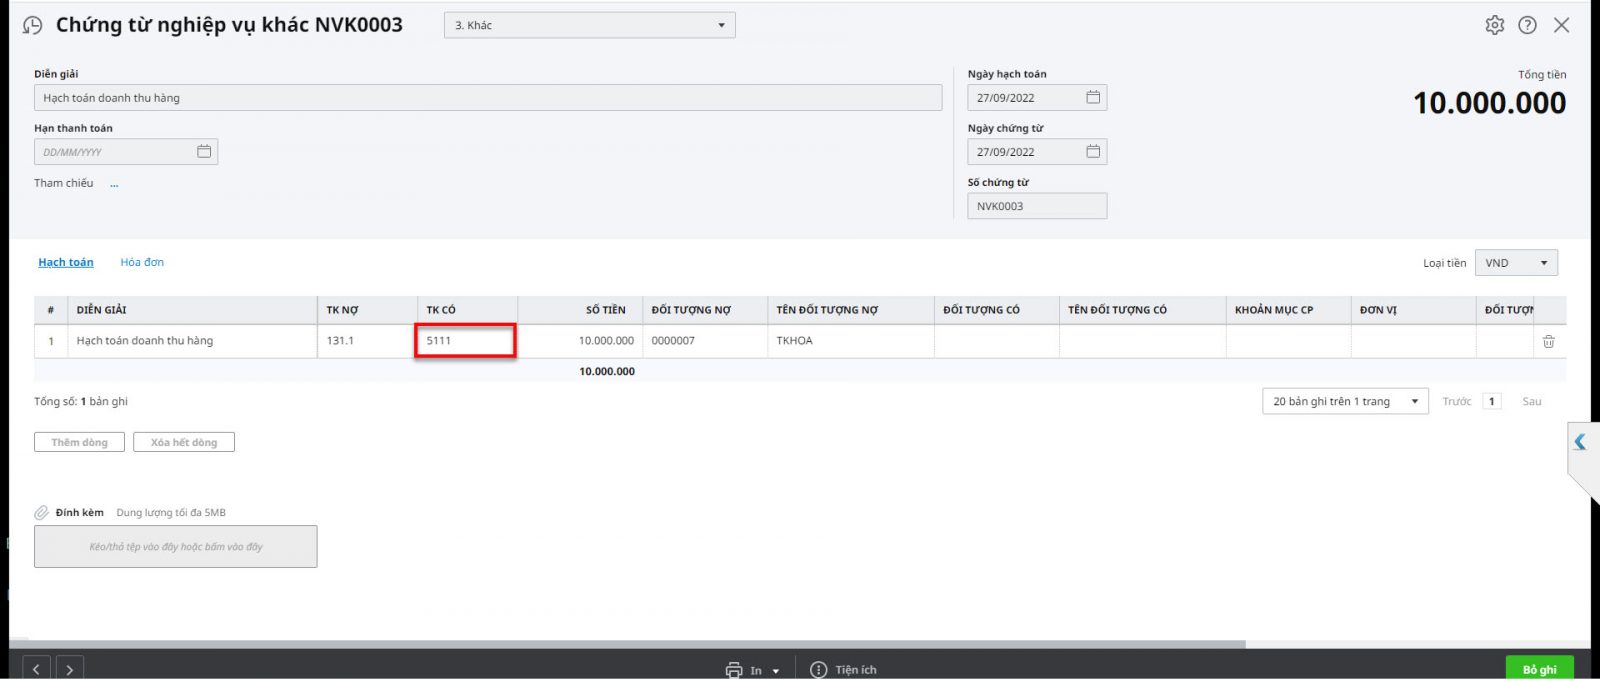Viewport: 1600px width, 682px height.
Task: Go to next voucher arrow
Action: tap(70, 669)
